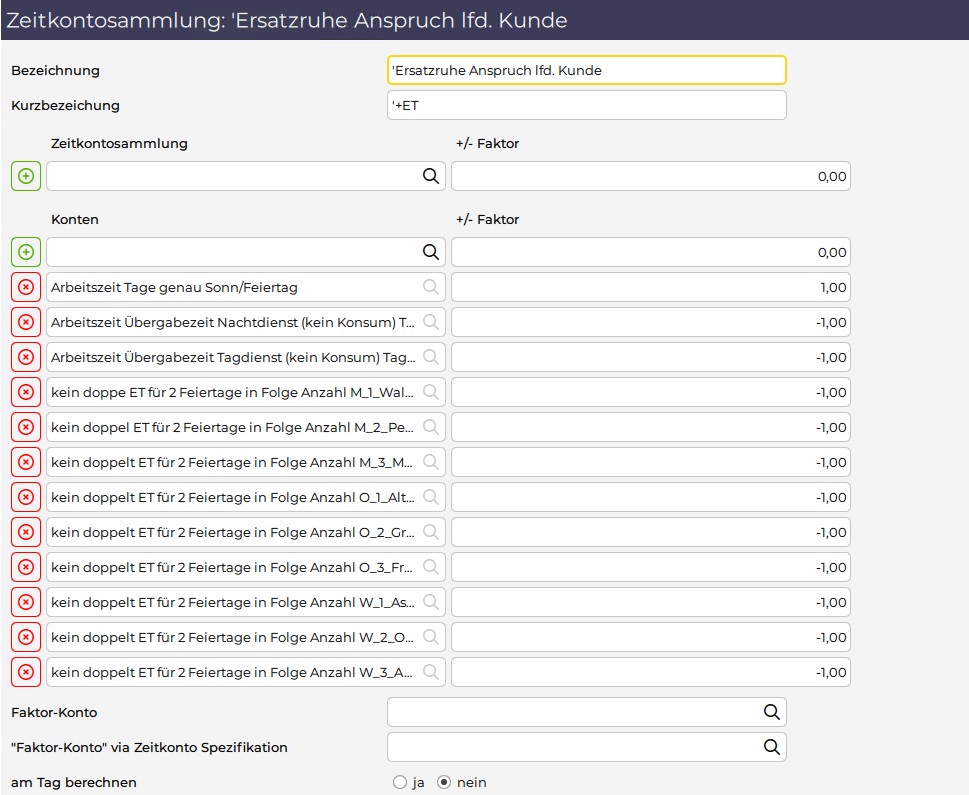Click the Zeitkontosammlung +/- Faktor field
Screen dimensions: 969x795
[651, 176]
